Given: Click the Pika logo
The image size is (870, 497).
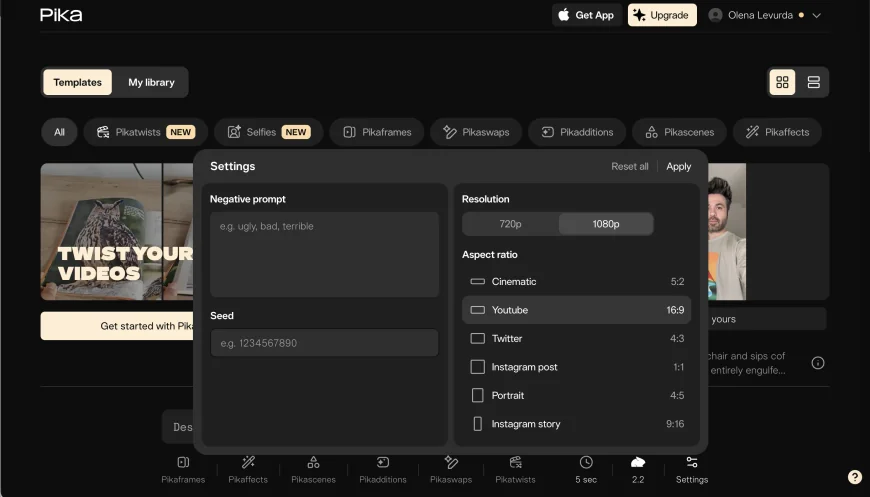Looking at the screenshot, I should (61, 15).
